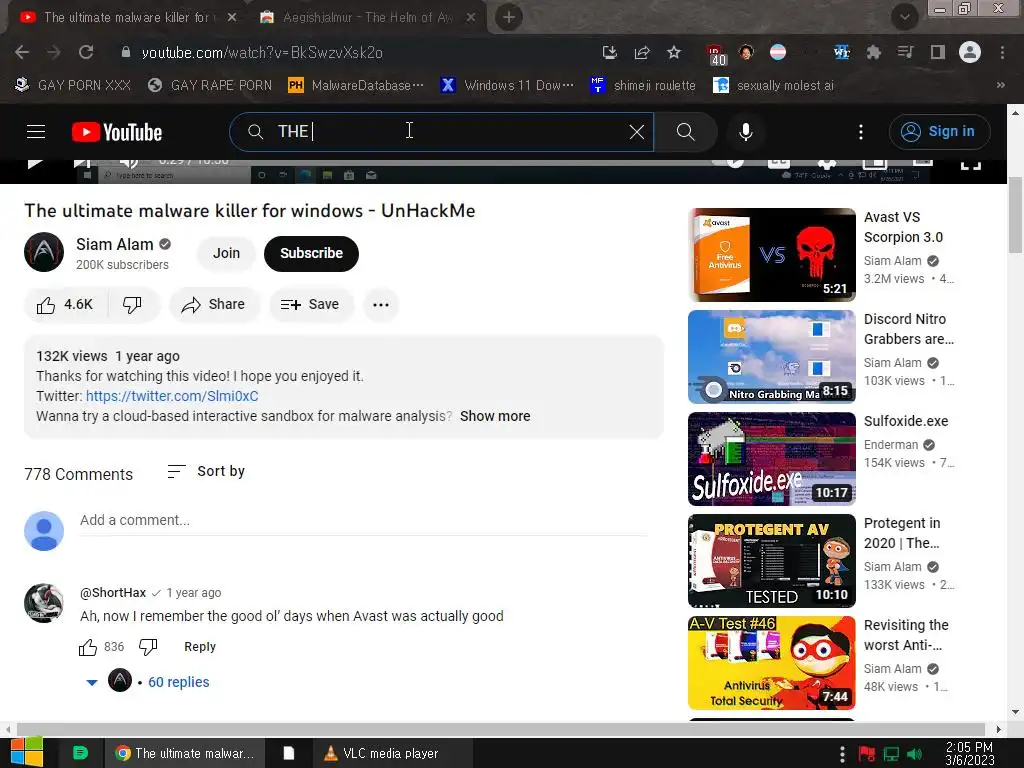Dislike the UnHackMe video
The width and height of the screenshot is (1024, 768).
[x=133, y=304]
